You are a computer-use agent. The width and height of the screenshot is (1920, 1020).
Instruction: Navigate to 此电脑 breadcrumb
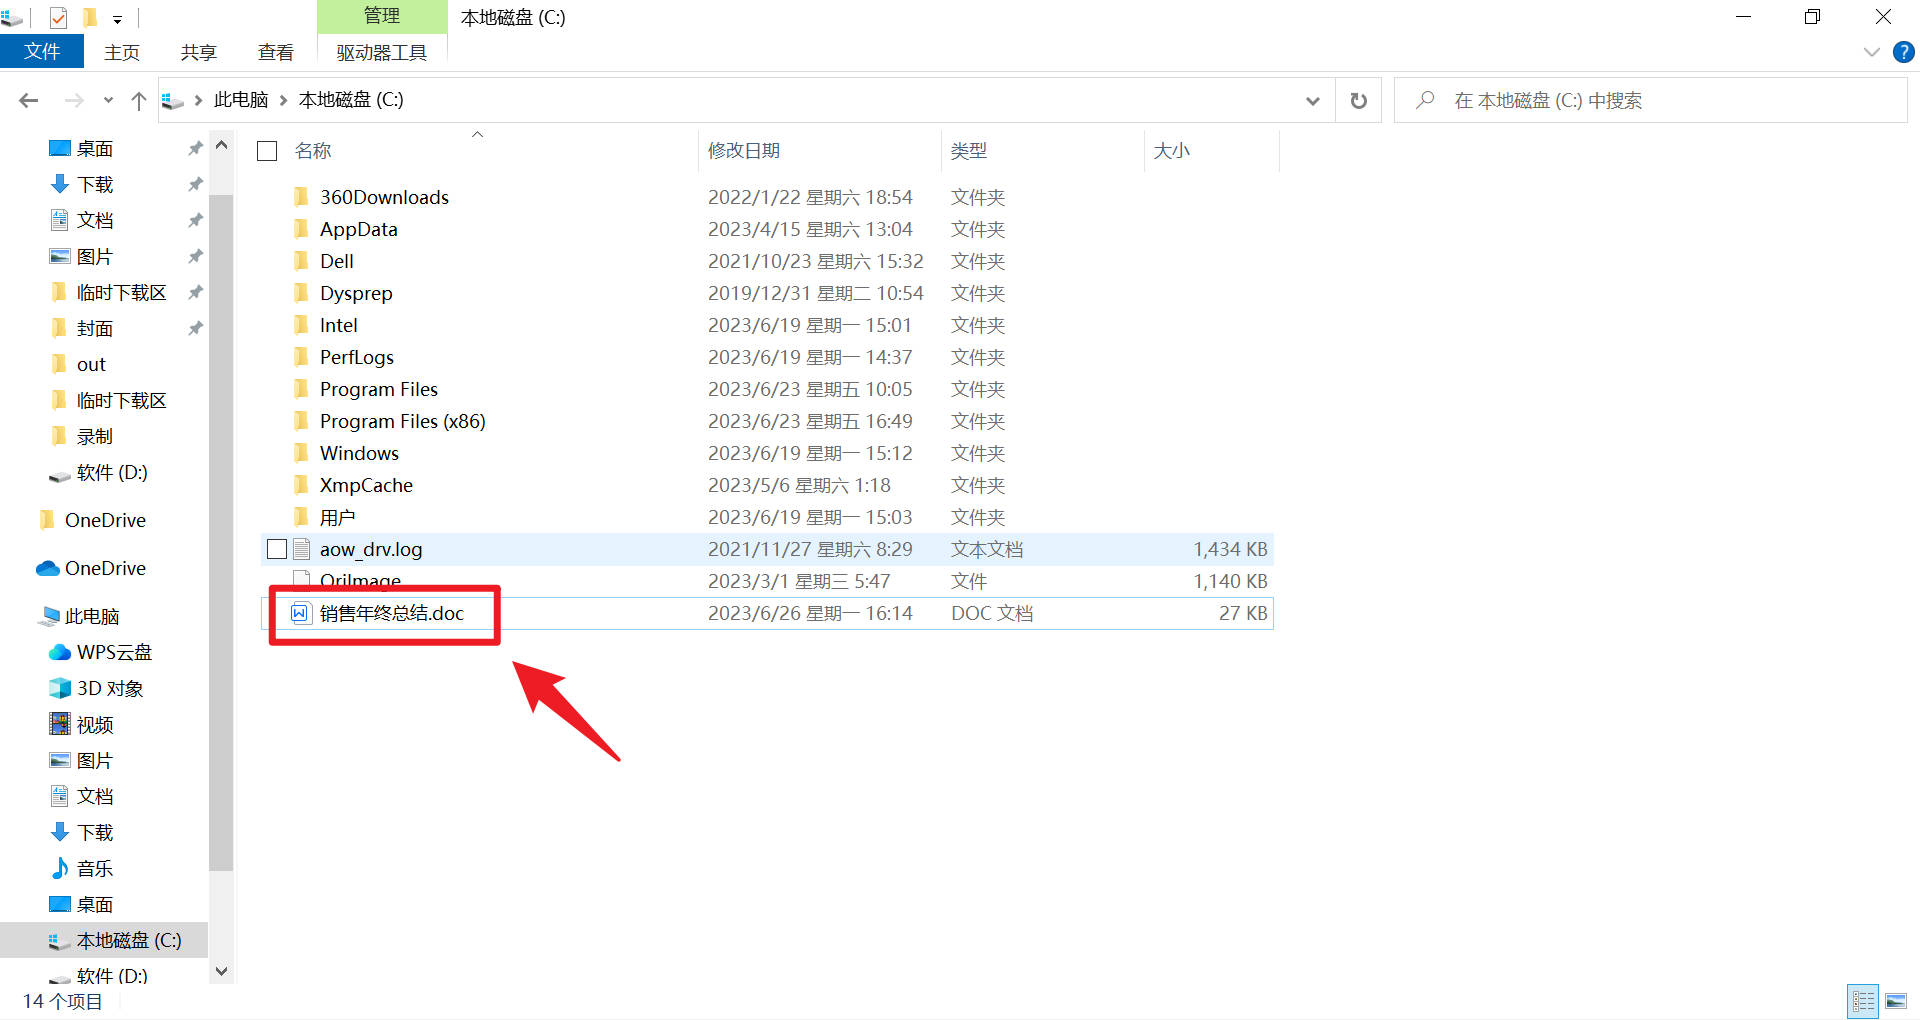coord(241,100)
